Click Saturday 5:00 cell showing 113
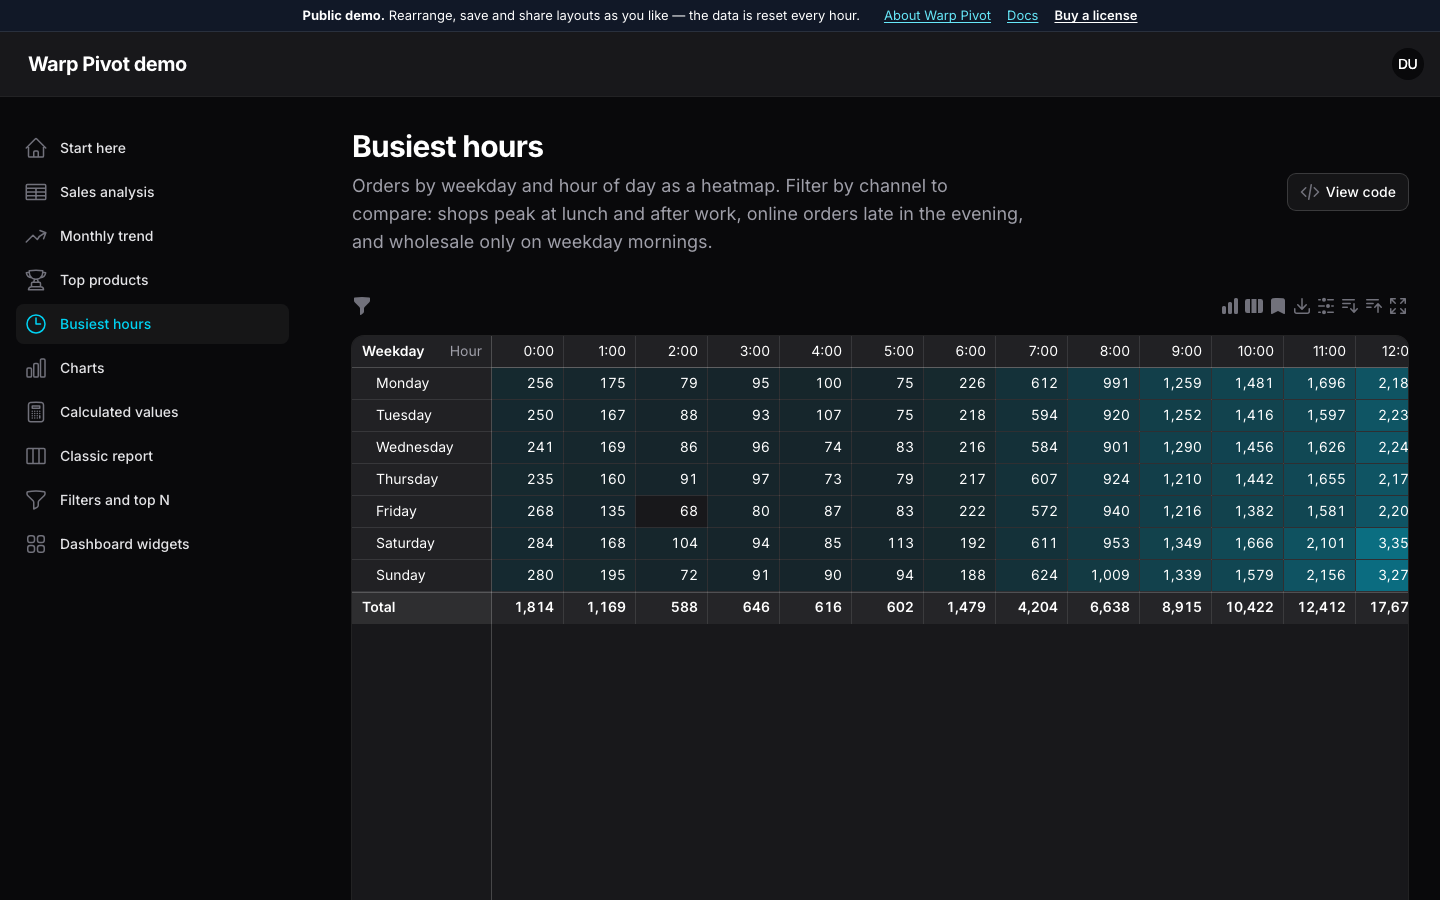This screenshot has width=1440, height=900. 888,543
